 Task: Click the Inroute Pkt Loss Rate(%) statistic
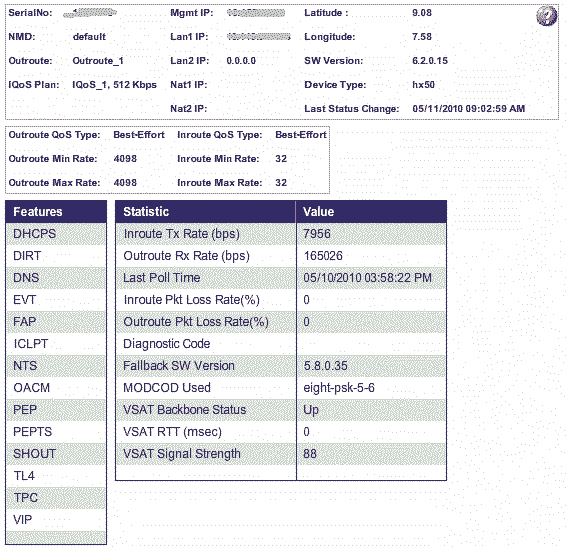pyautogui.click(x=192, y=300)
